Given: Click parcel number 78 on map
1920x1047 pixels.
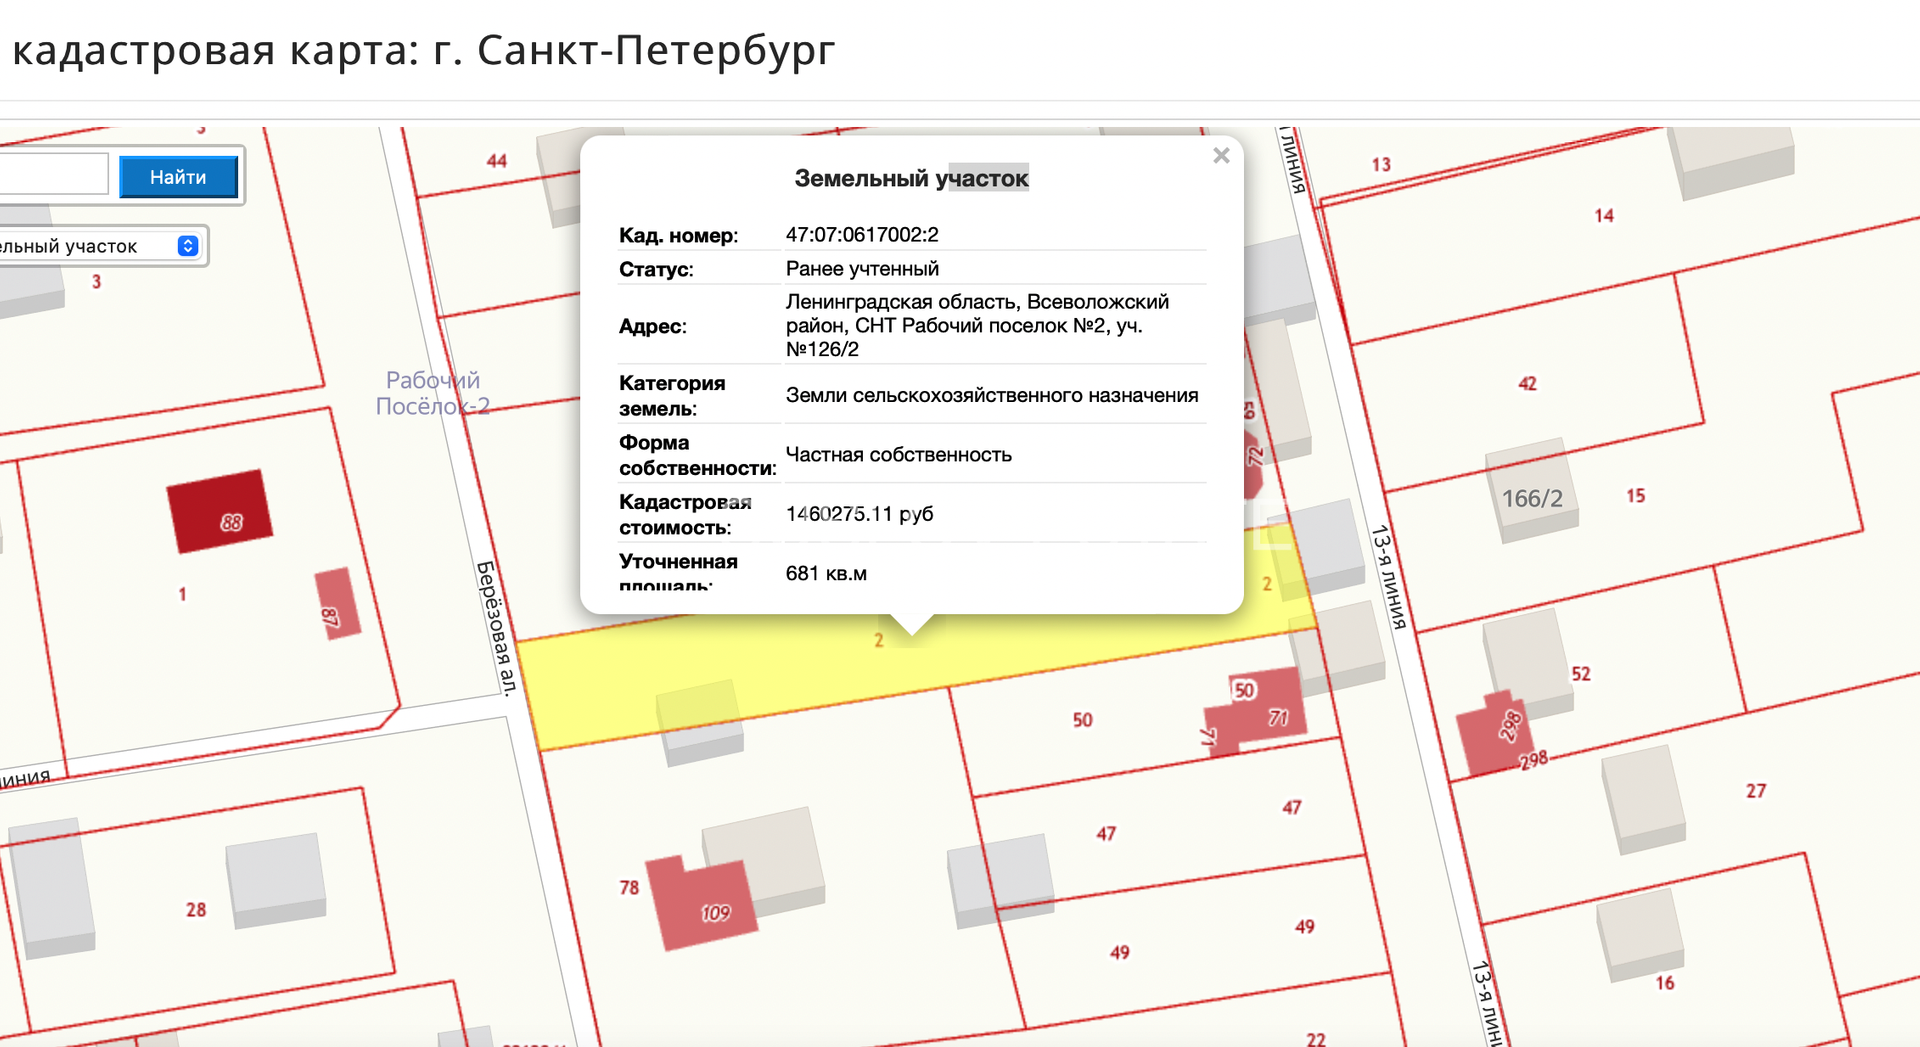Looking at the screenshot, I should 629,888.
